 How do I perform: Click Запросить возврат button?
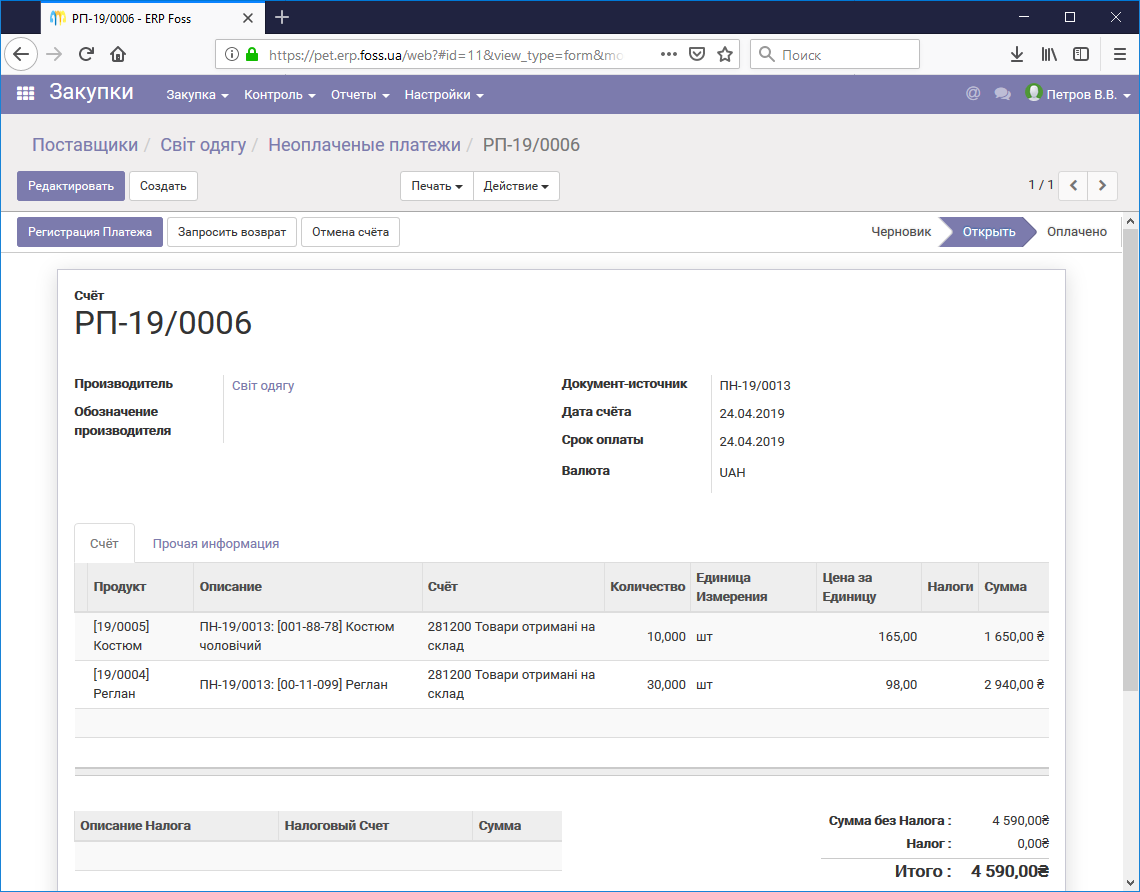coord(232,232)
